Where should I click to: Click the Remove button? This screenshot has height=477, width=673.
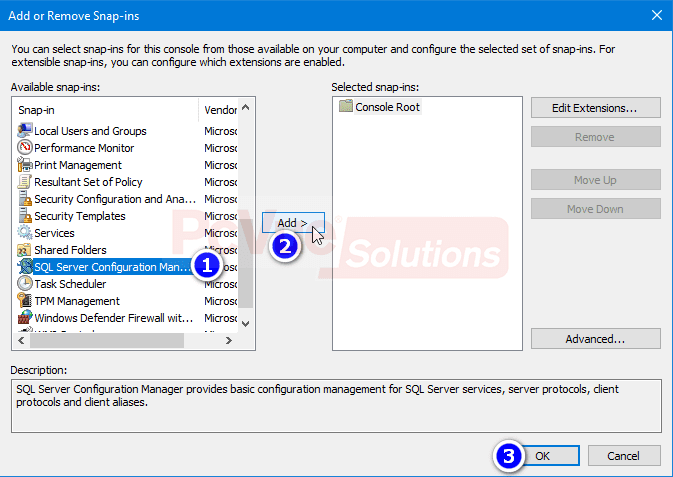595,137
